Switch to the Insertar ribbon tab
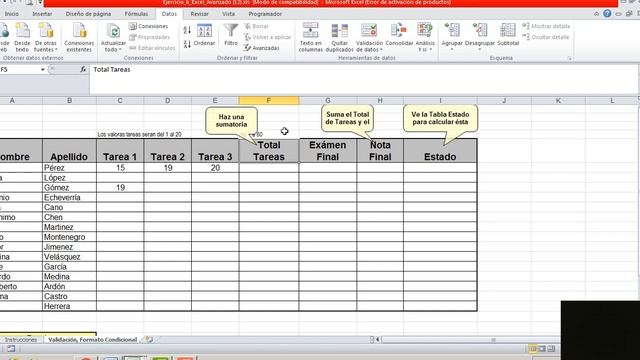The height and width of the screenshot is (360, 640). pyautogui.click(x=42, y=14)
